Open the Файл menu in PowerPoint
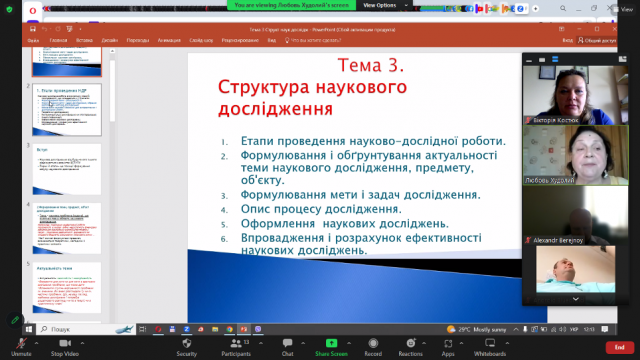Screen dimensions: 640x360 (x=33, y=40)
